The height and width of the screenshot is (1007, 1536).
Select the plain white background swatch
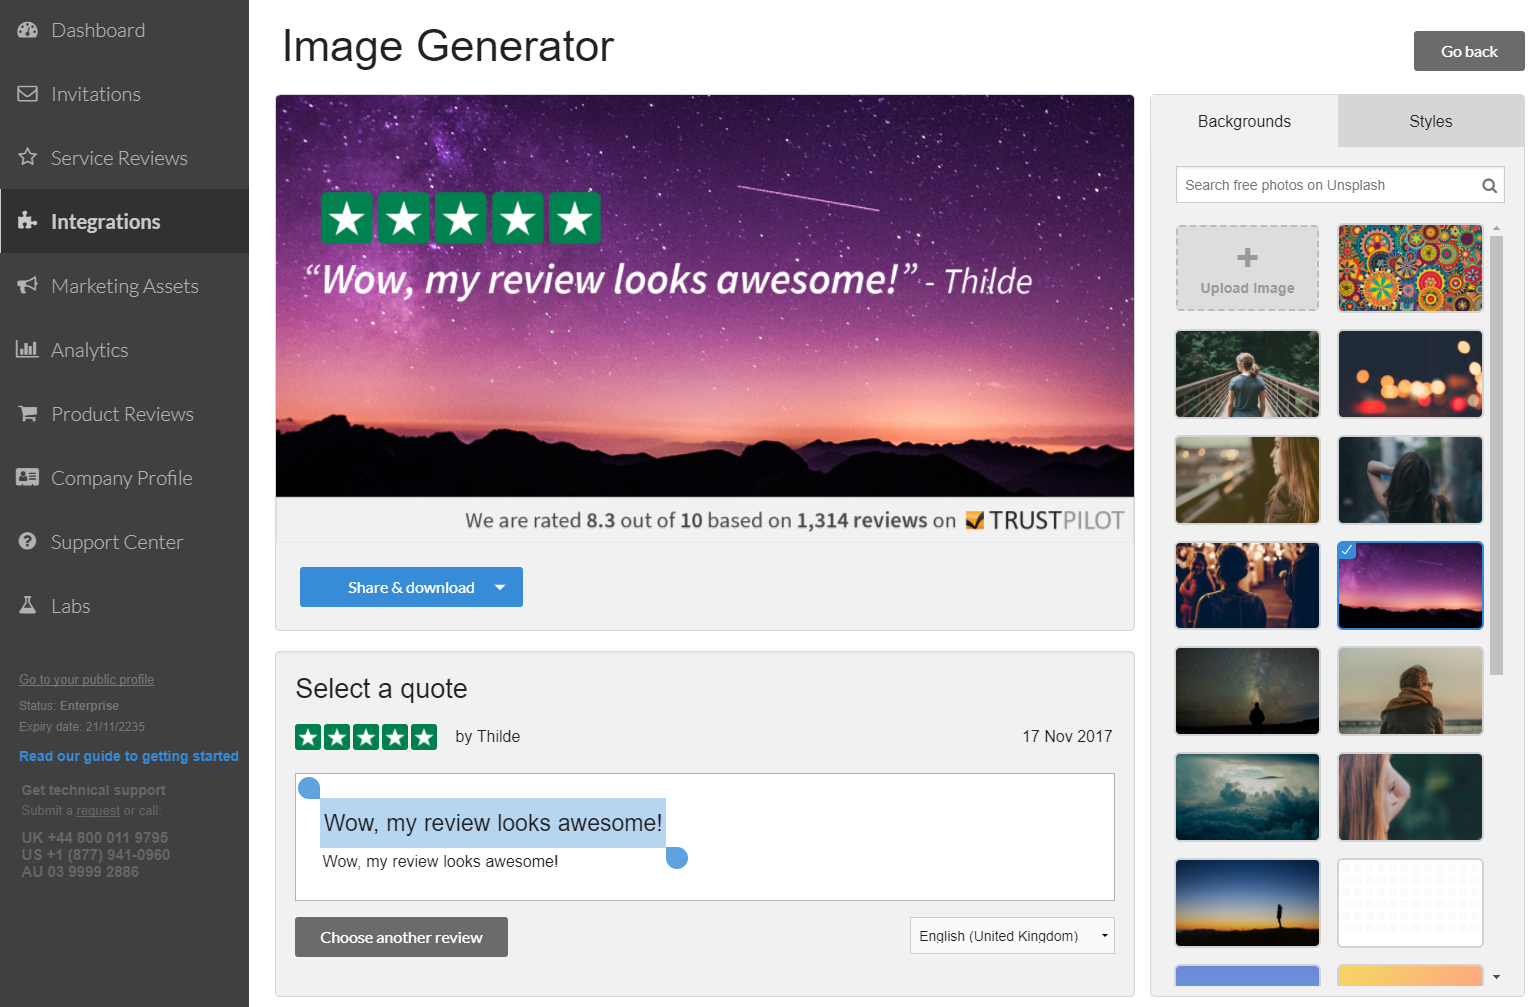pos(1410,903)
